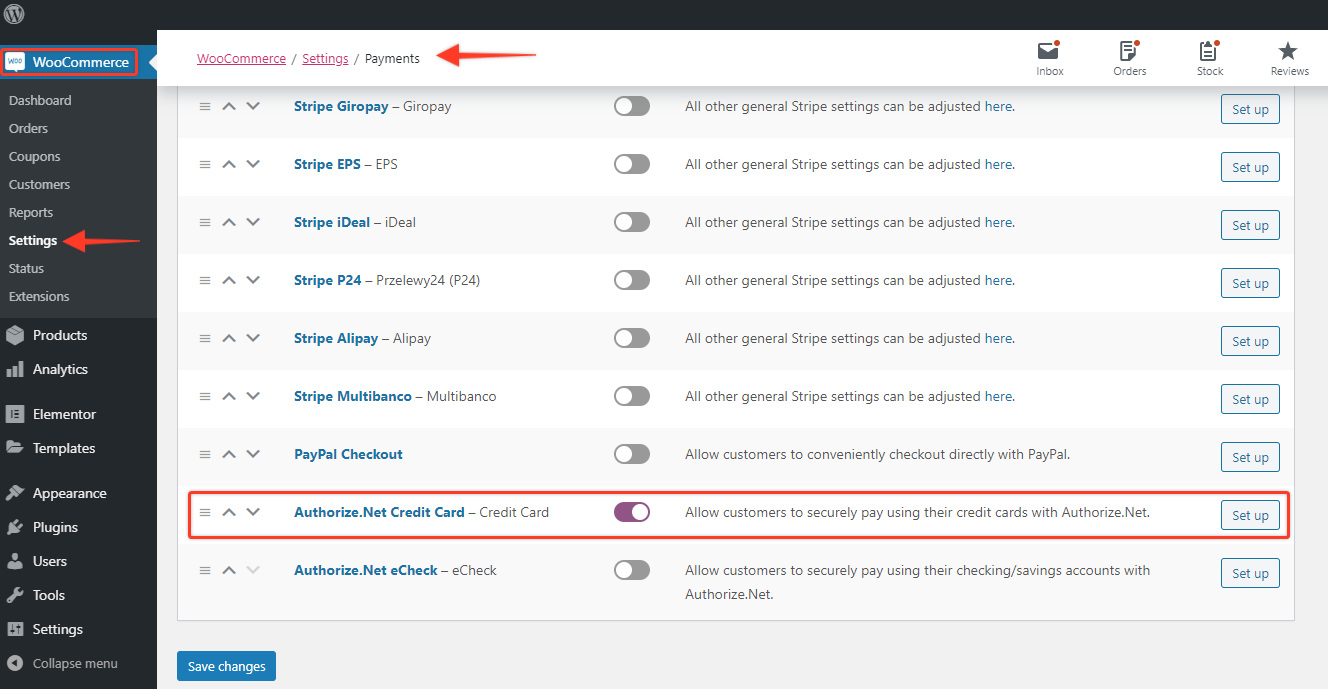The width and height of the screenshot is (1328, 689).
Task: Click the drag handle for PayPal Checkout
Action: coord(205,454)
